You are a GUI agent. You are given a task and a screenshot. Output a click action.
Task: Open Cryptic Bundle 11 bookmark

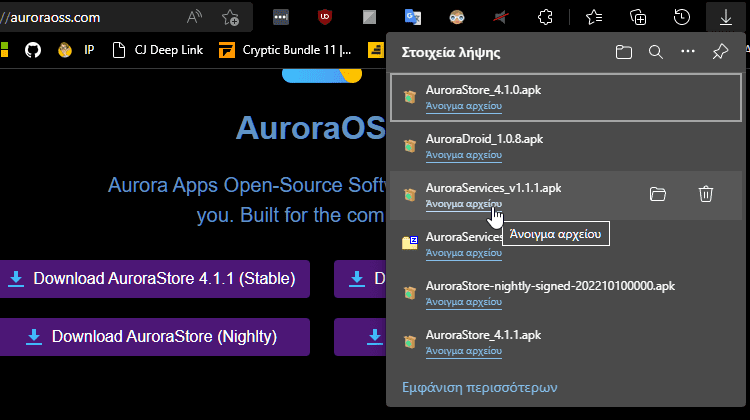pyautogui.click(x=285, y=50)
